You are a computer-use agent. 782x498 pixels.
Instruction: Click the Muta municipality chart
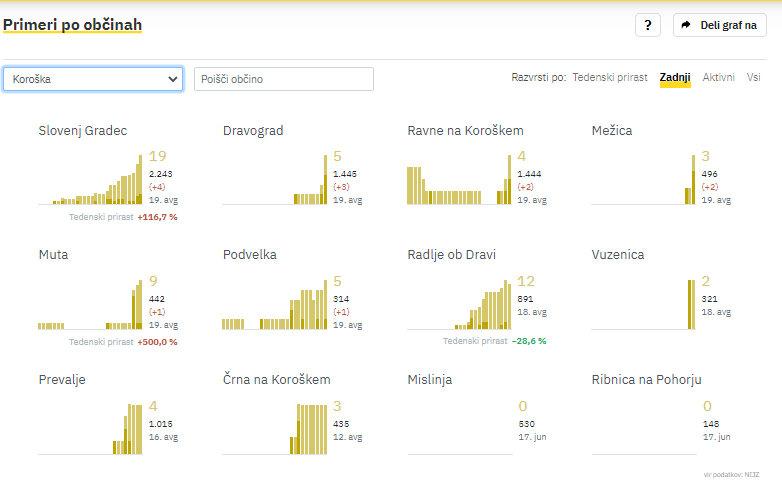[x=91, y=306]
